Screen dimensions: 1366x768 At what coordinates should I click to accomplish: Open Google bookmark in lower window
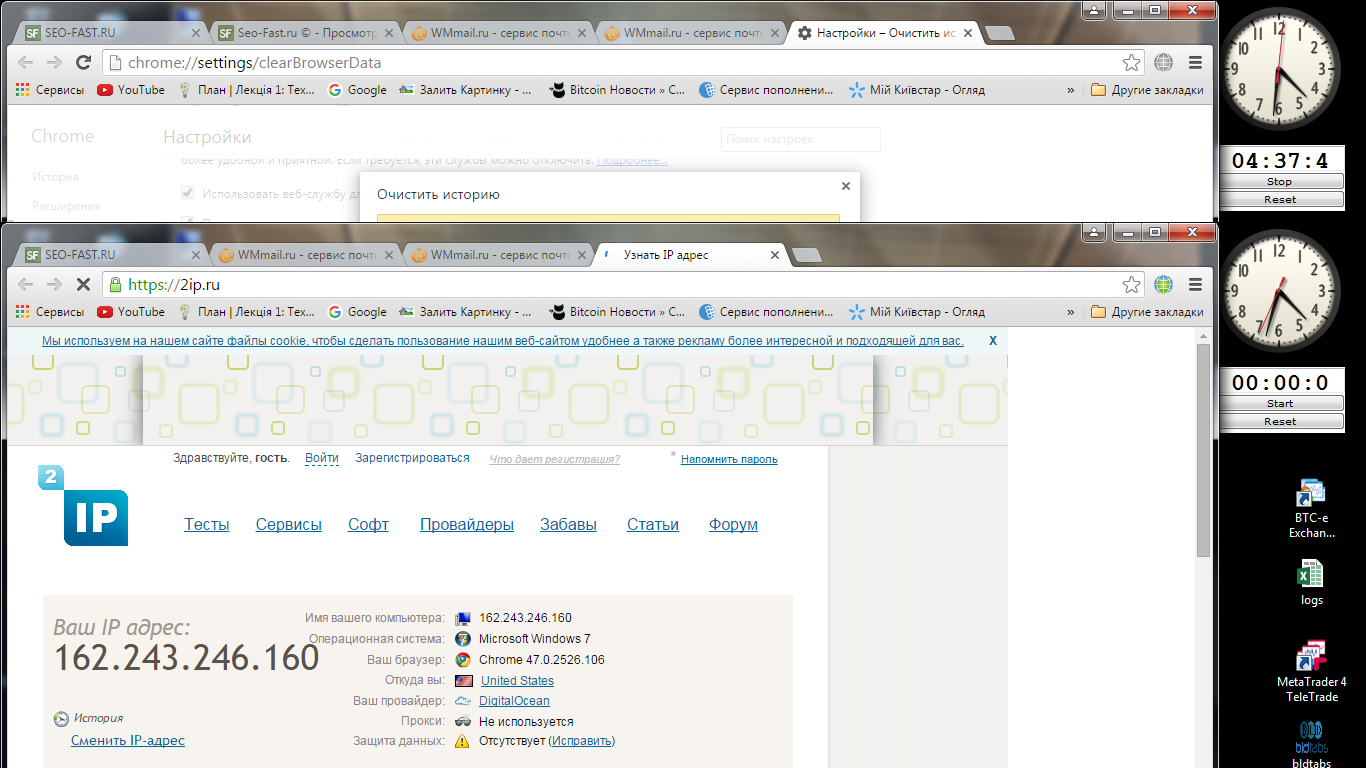[357, 312]
